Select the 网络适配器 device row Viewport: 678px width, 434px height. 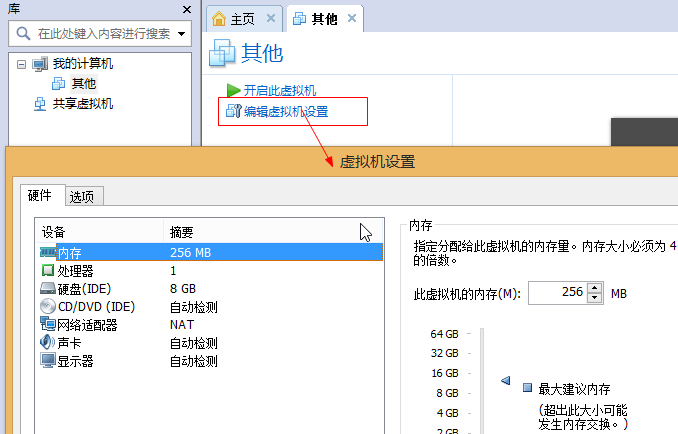click(211, 325)
